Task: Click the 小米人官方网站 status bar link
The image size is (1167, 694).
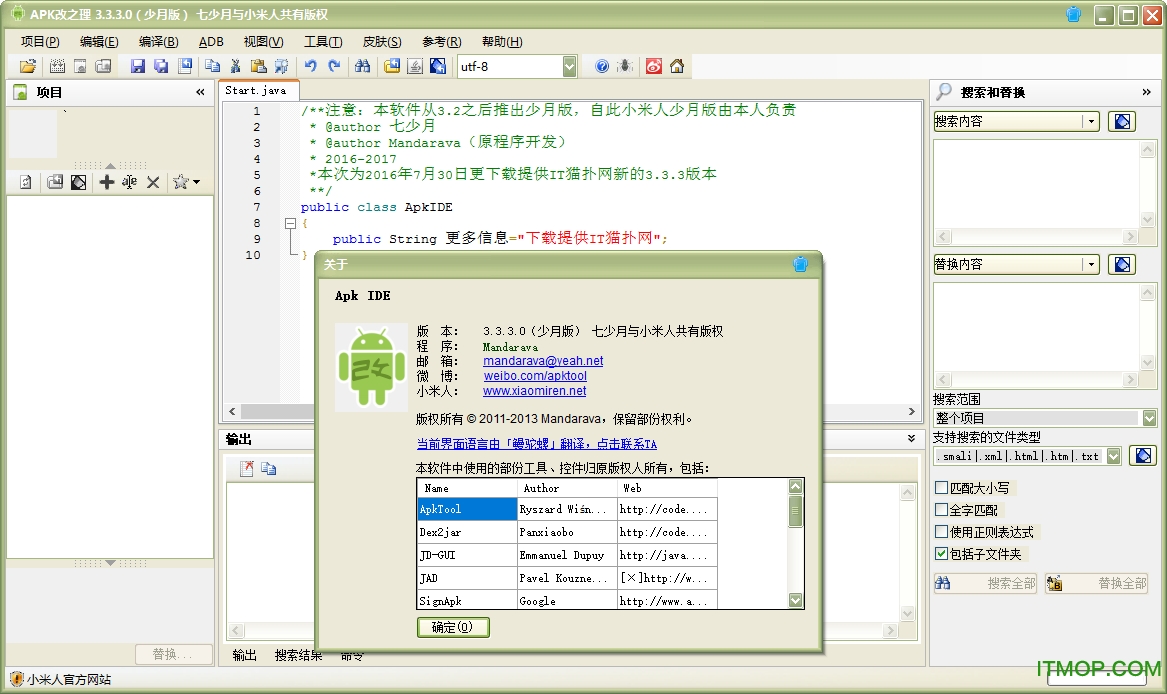Action: pyautogui.click(x=68, y=679)
